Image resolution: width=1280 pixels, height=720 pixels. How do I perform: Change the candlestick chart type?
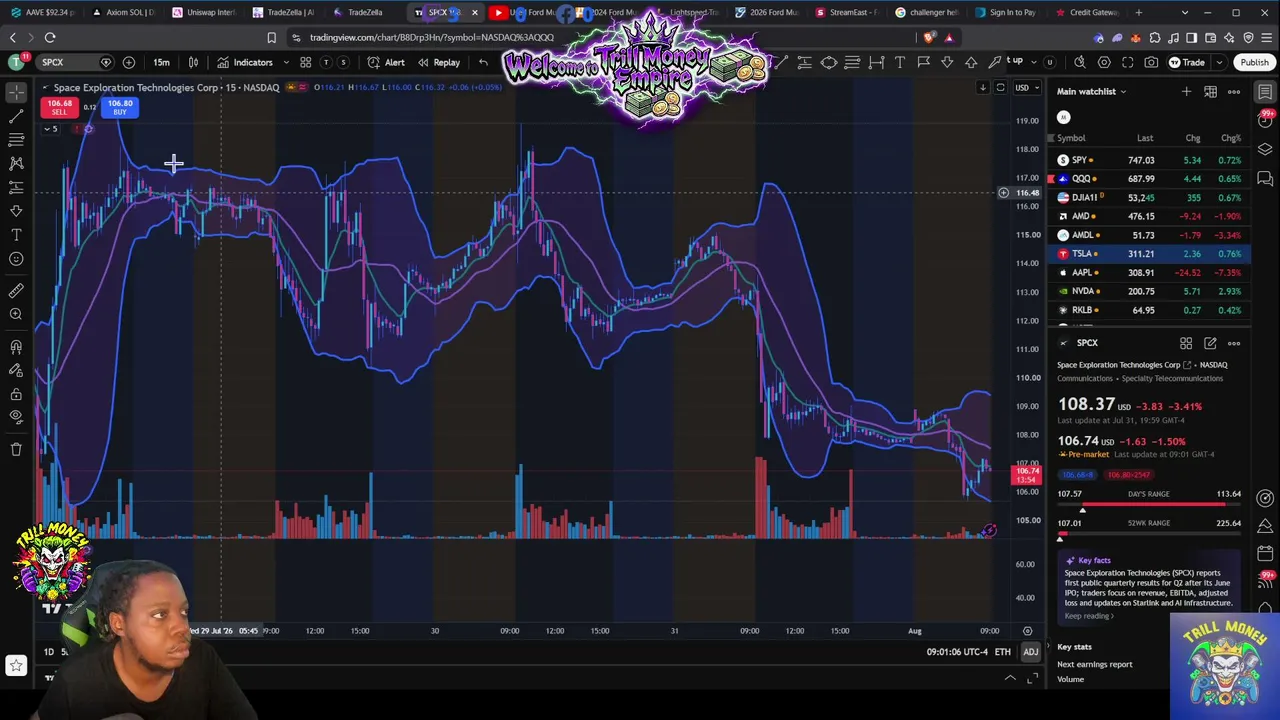[193, 62]
